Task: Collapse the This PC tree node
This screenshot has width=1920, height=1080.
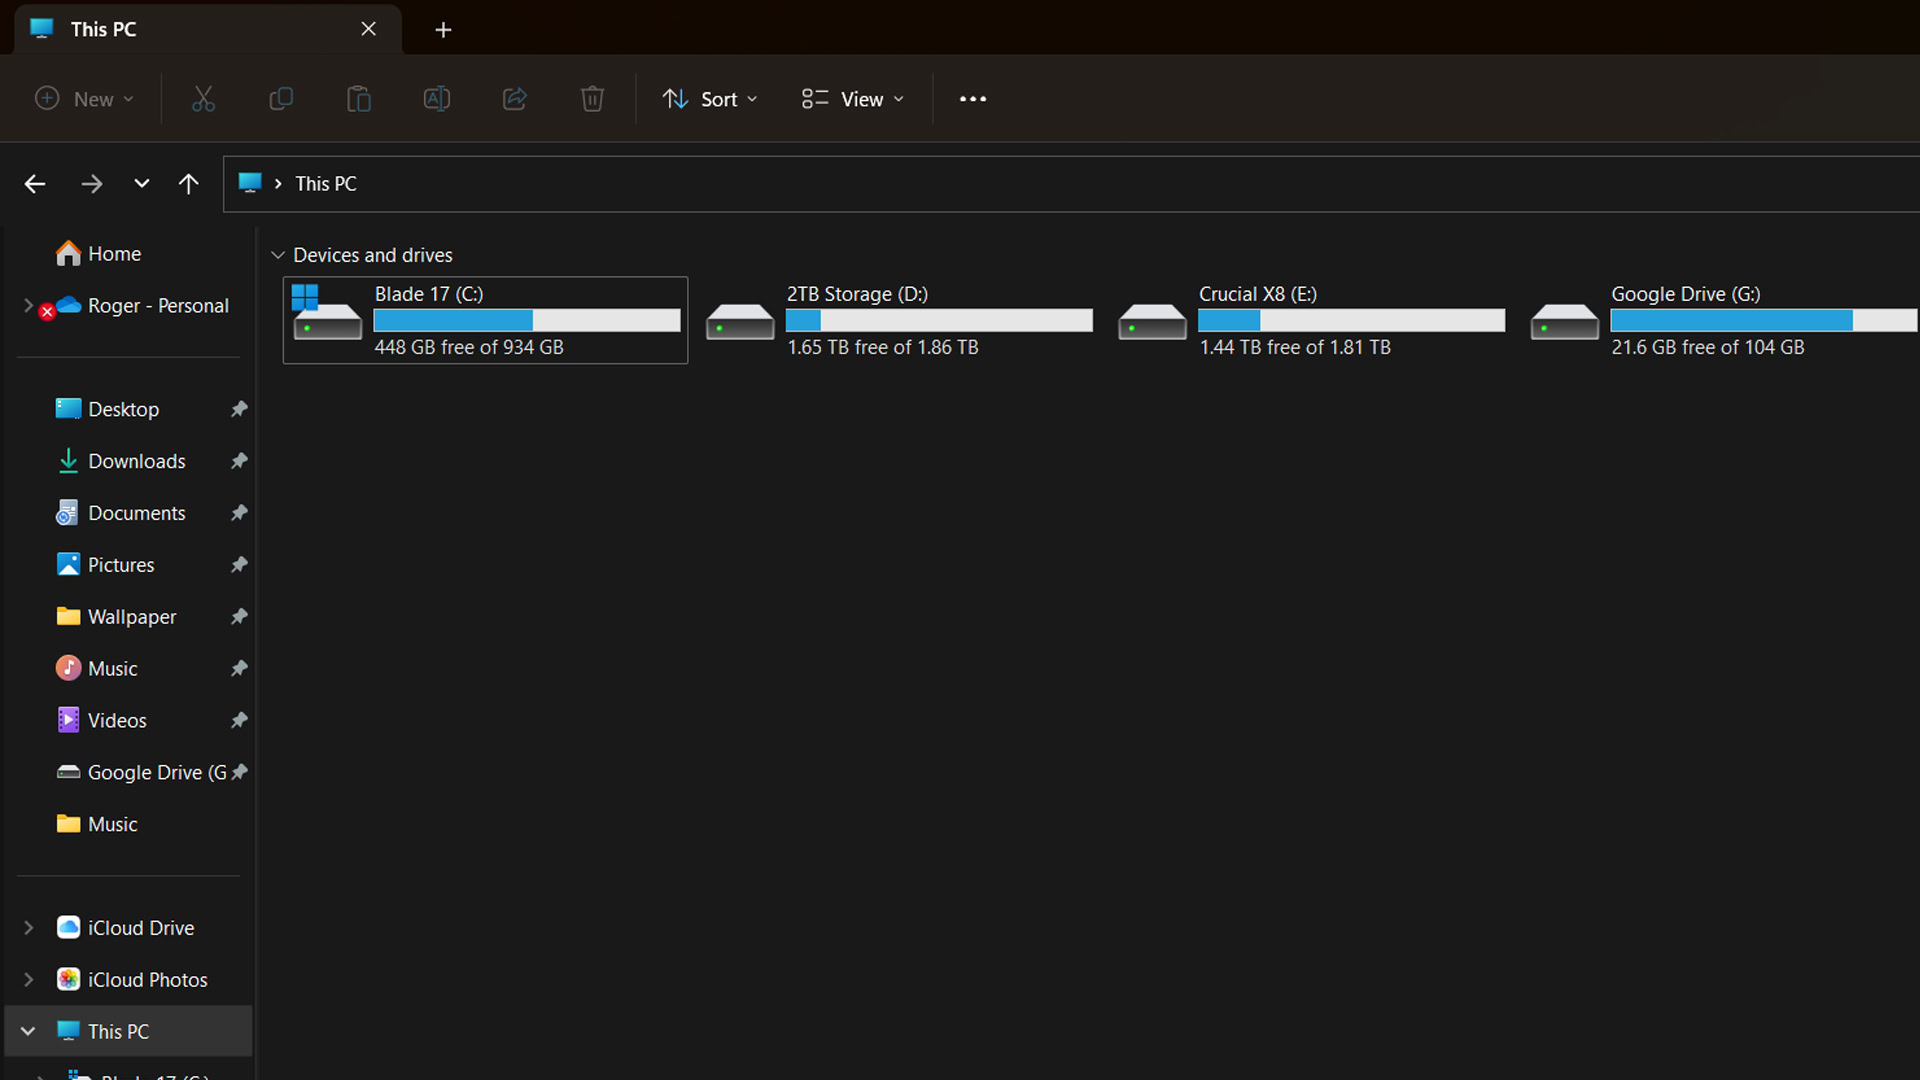Action: point(28,1031)
